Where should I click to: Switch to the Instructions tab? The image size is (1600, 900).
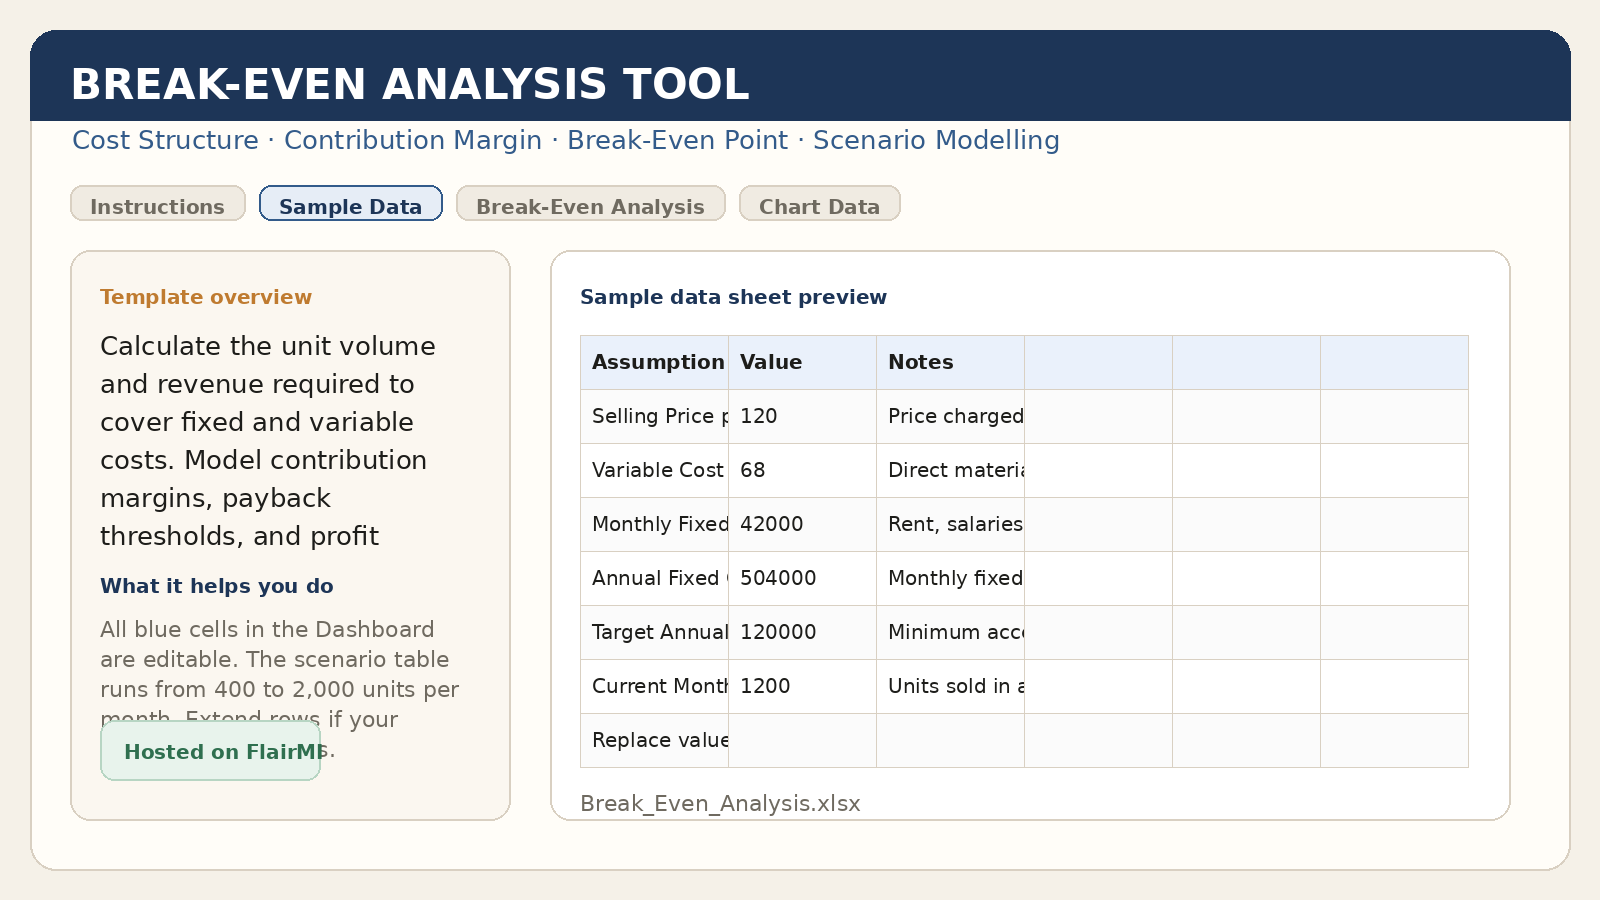pos(157,206)
